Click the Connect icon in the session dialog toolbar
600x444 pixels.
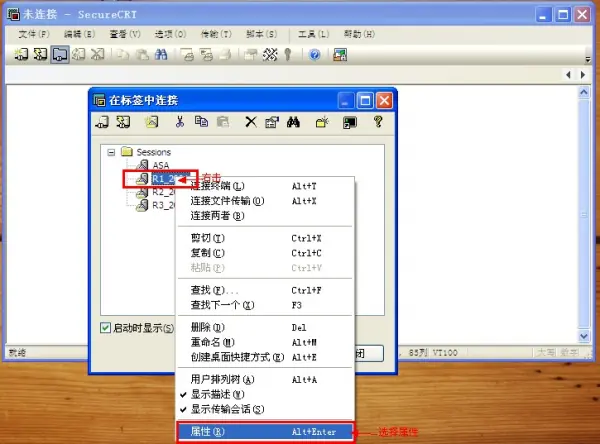pyautogui.click(x=102, y=122)
